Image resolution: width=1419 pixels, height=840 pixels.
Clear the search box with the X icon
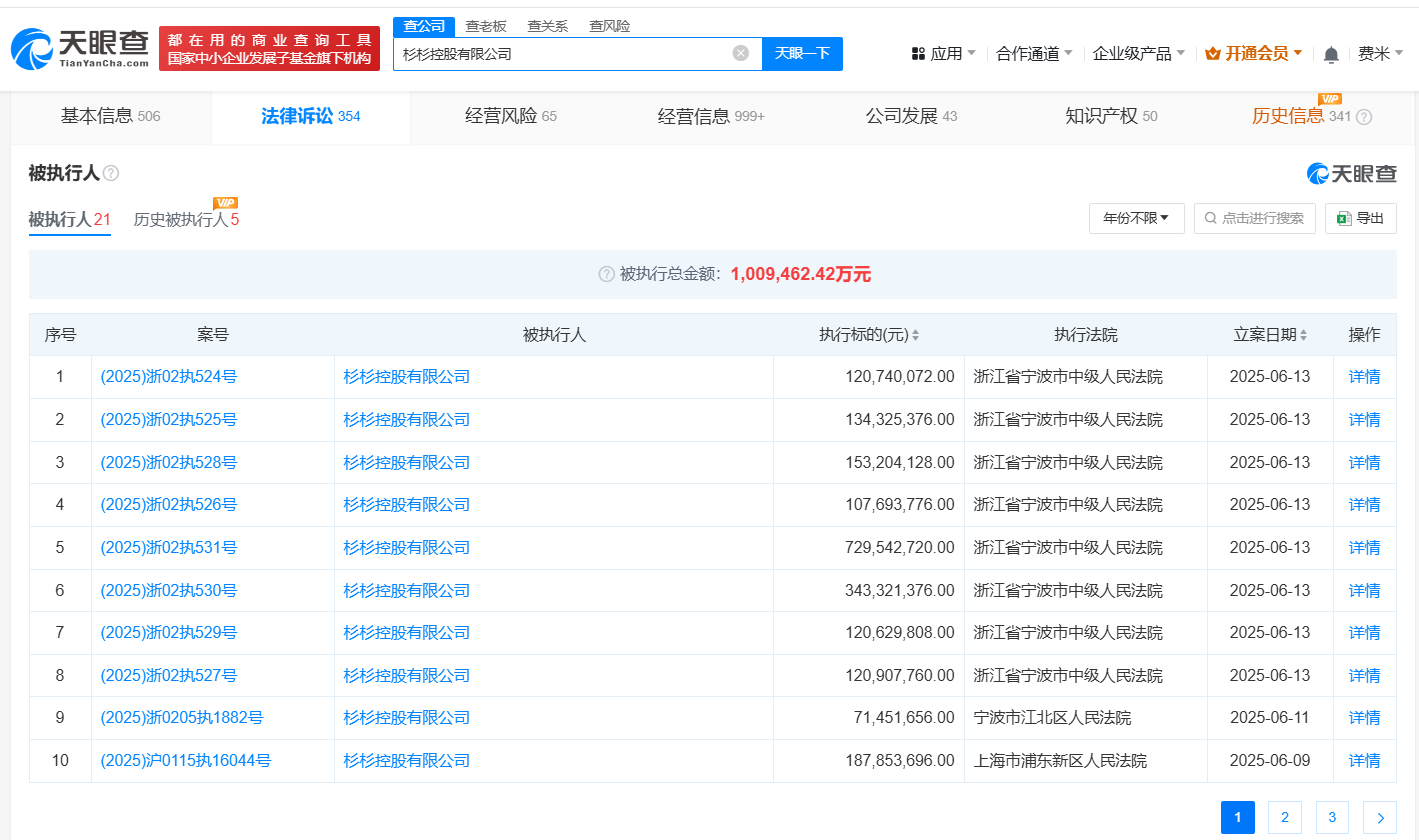[x=740, y=53]
